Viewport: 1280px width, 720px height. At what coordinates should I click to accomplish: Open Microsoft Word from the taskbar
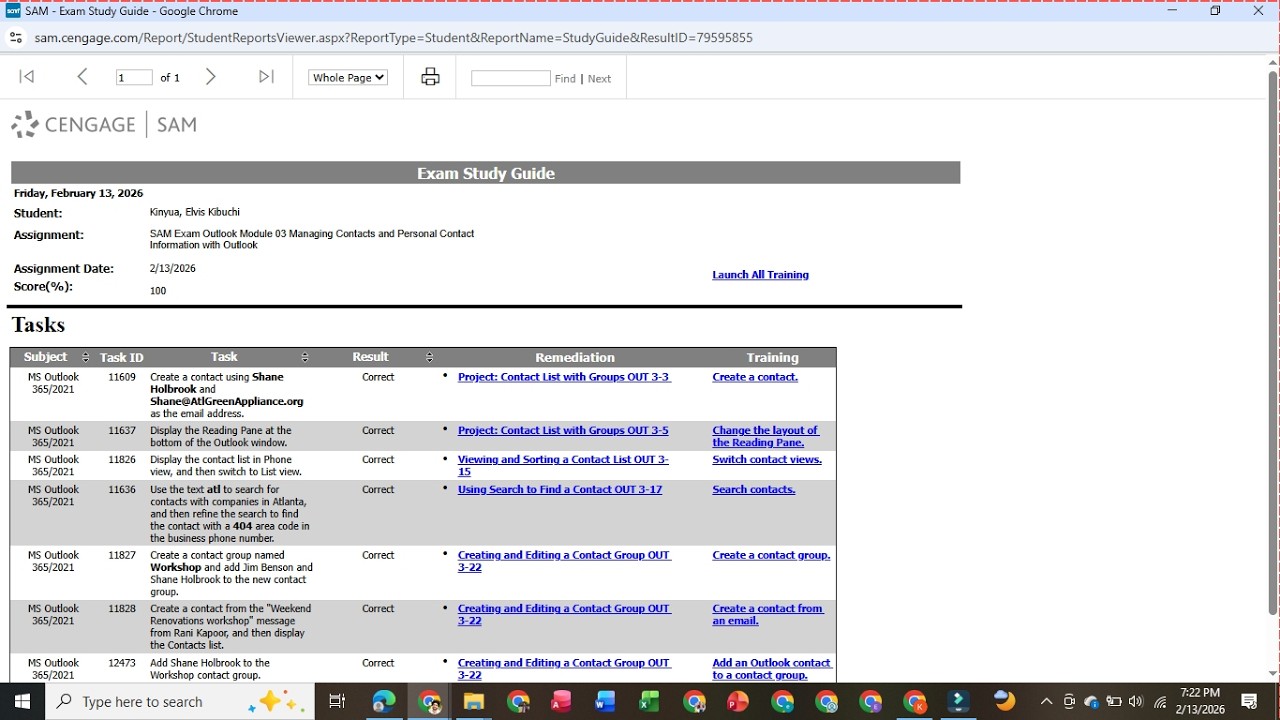tap(605, 702)
